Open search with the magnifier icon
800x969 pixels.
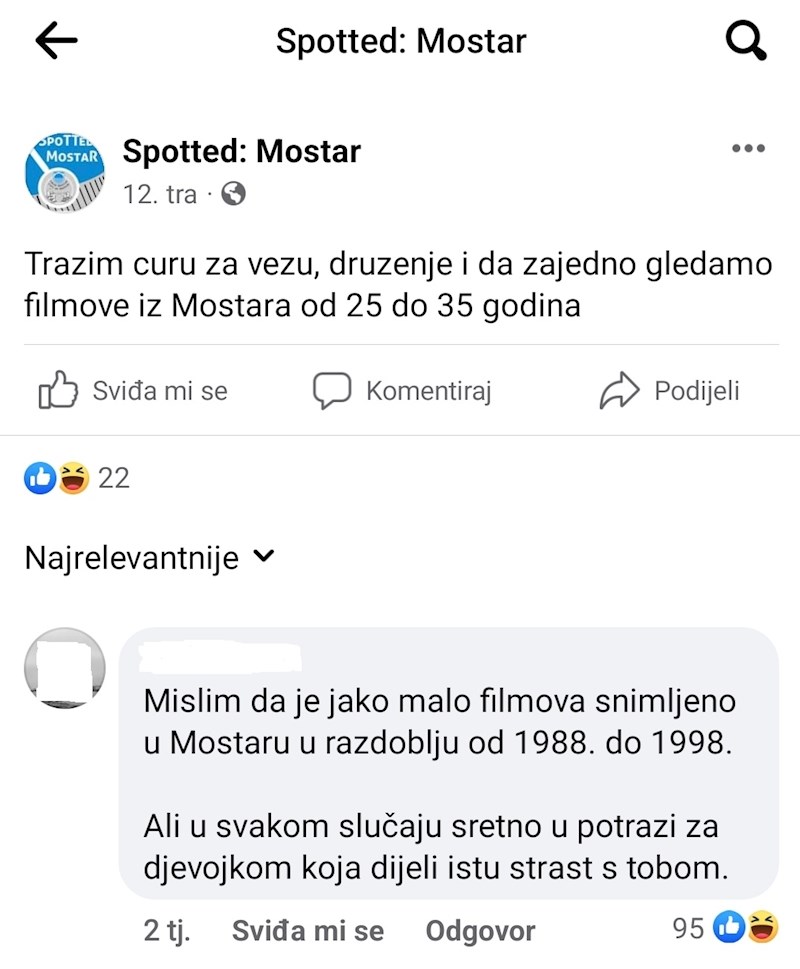point(745,41)
